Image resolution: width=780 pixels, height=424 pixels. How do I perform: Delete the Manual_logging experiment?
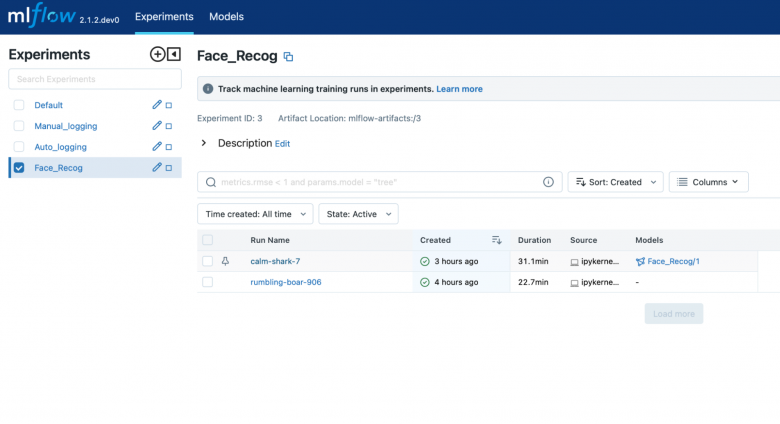[169, 126]
